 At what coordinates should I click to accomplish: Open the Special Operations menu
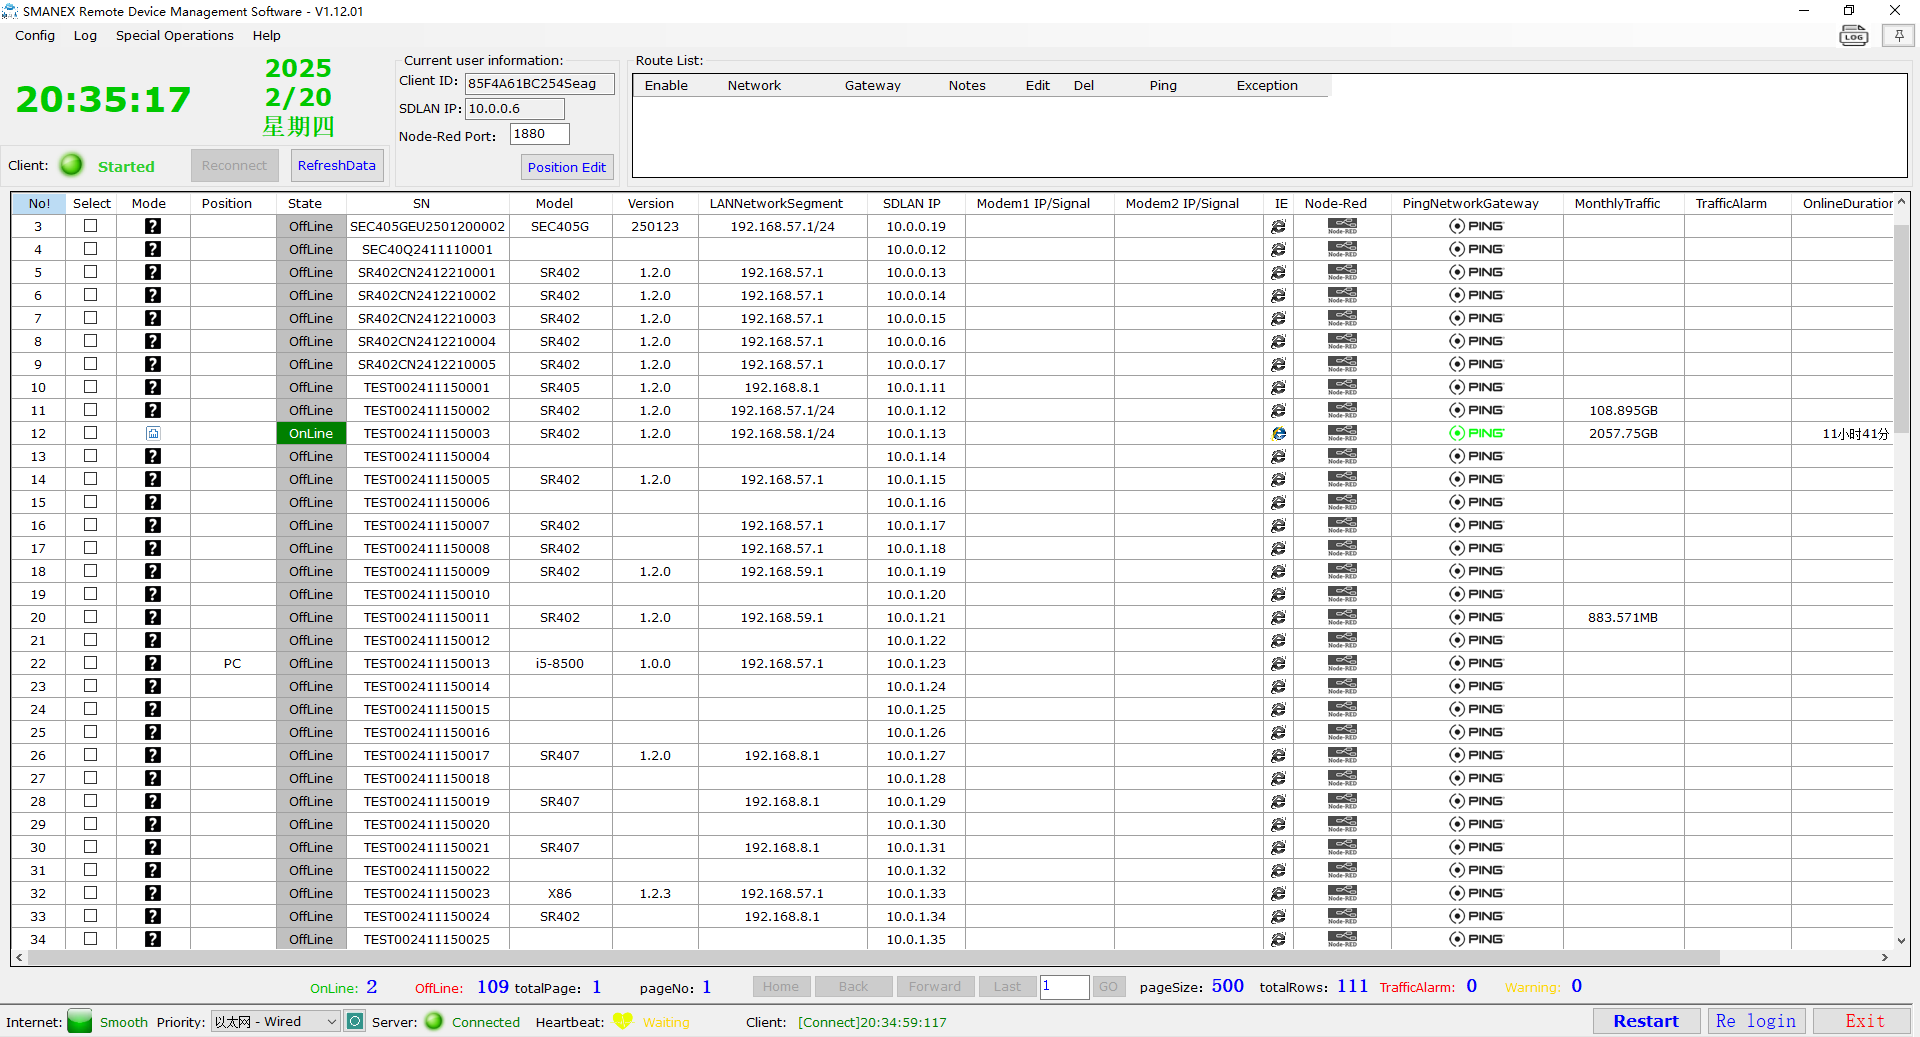174,35
